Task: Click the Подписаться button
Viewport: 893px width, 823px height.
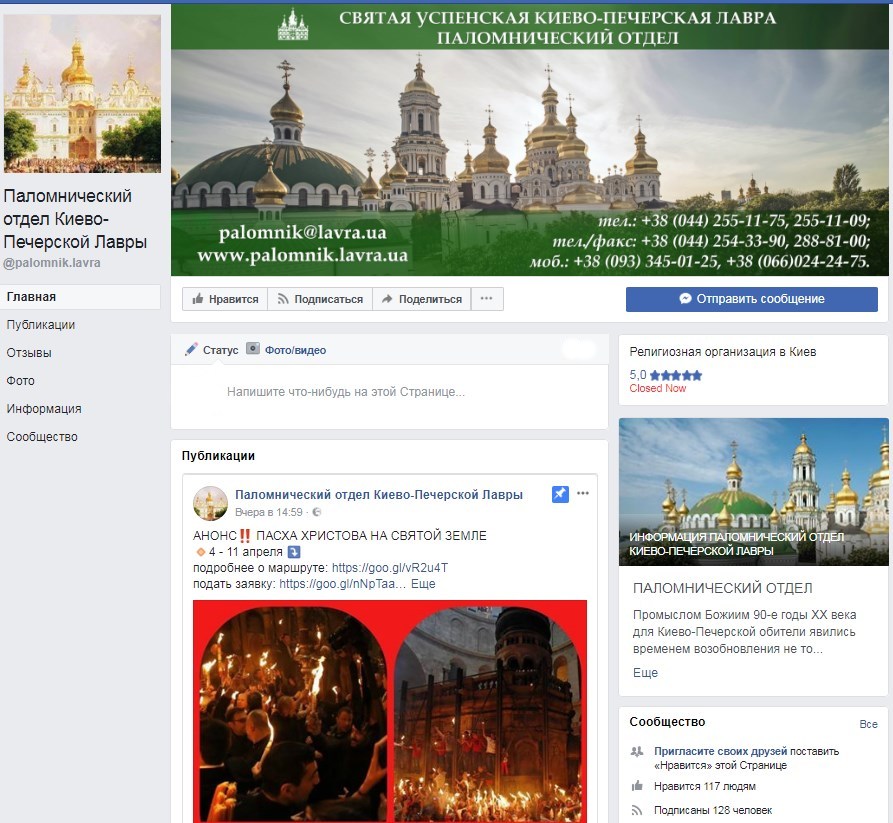Action: [x=320, y=299]
